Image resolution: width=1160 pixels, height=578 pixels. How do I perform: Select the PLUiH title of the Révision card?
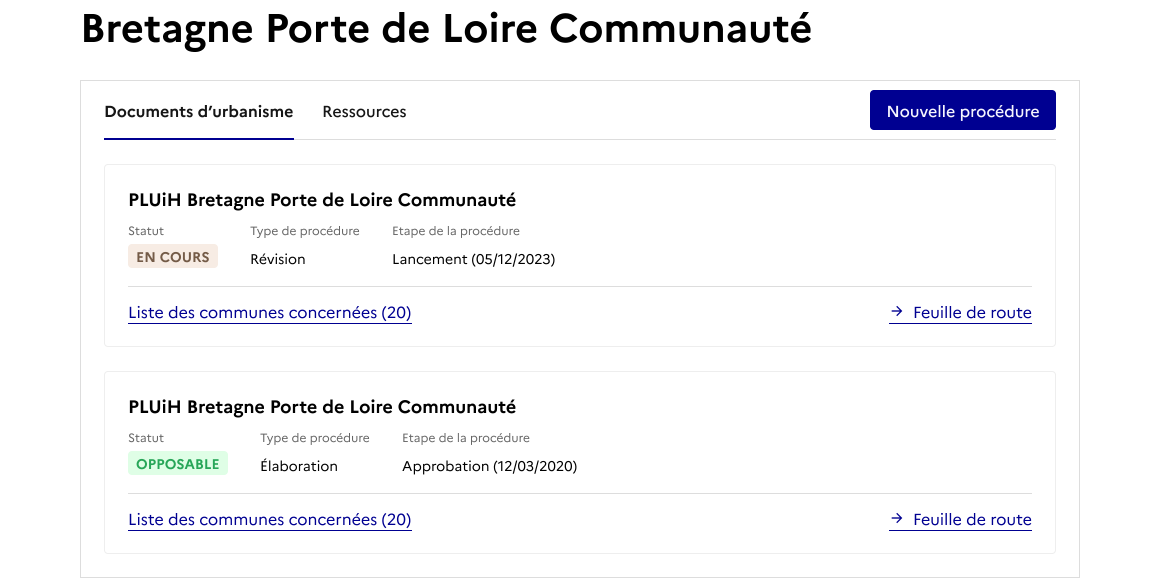(322, 200)
